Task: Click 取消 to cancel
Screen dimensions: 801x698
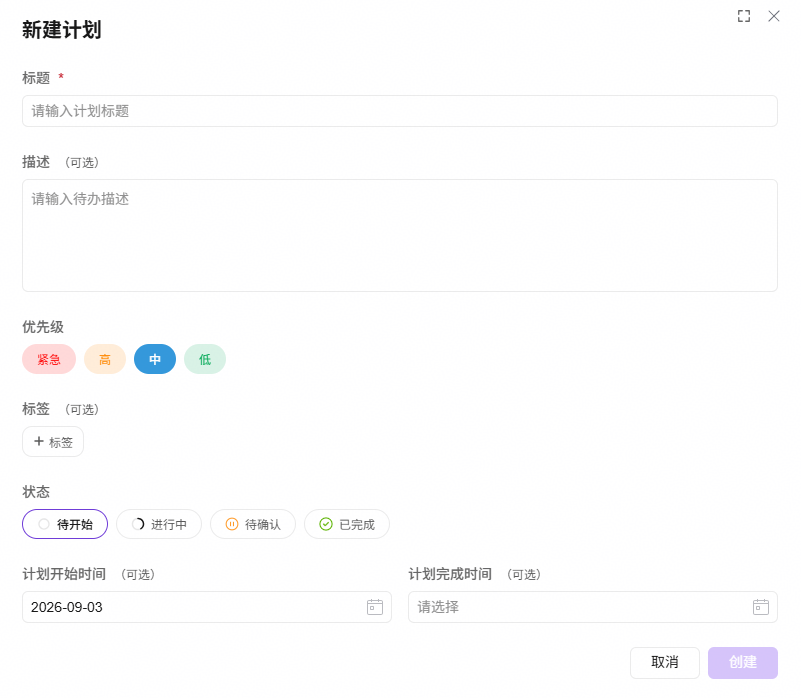Action: (665, 663)
